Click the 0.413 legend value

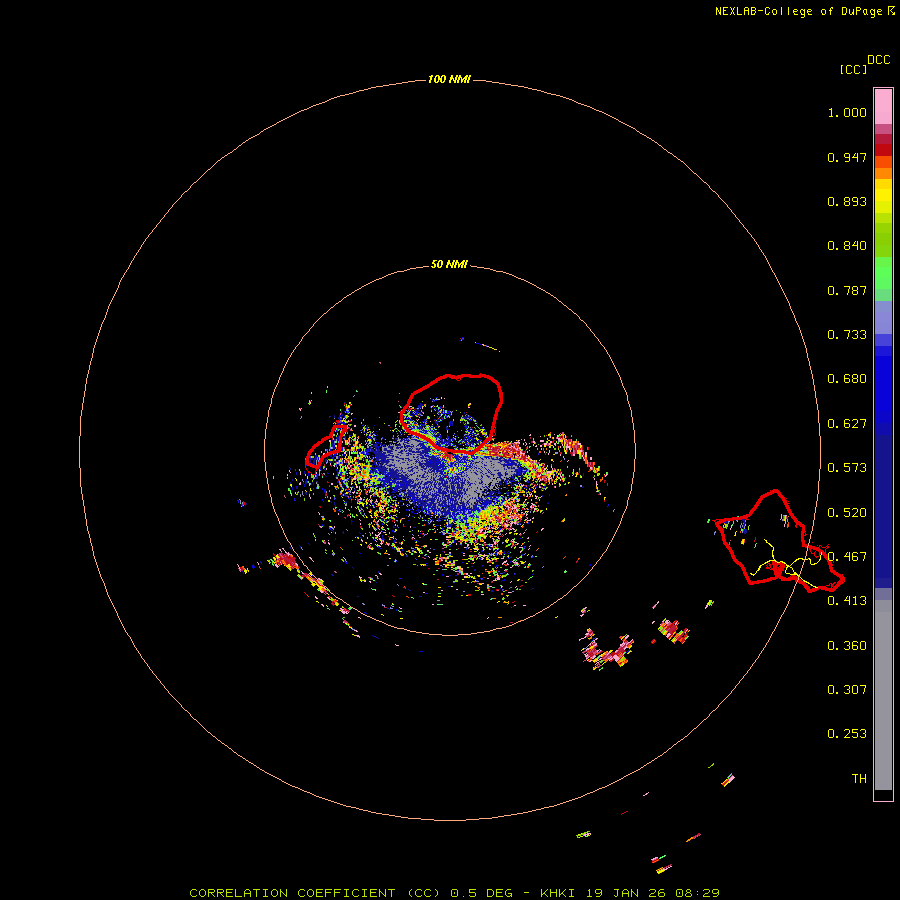847,601
